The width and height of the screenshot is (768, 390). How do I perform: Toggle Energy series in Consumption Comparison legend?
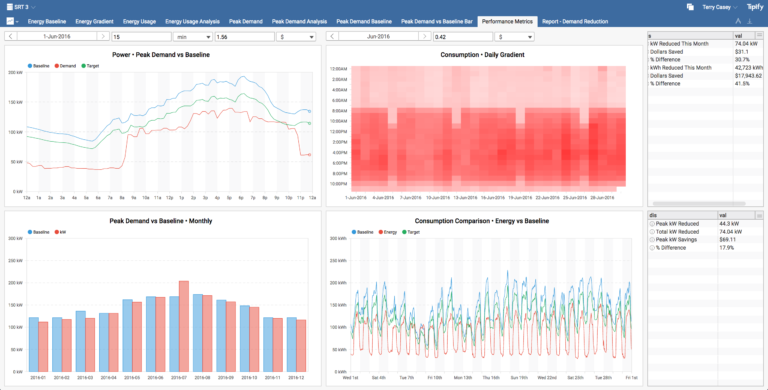pyautogui.click(x=387, y=232)
